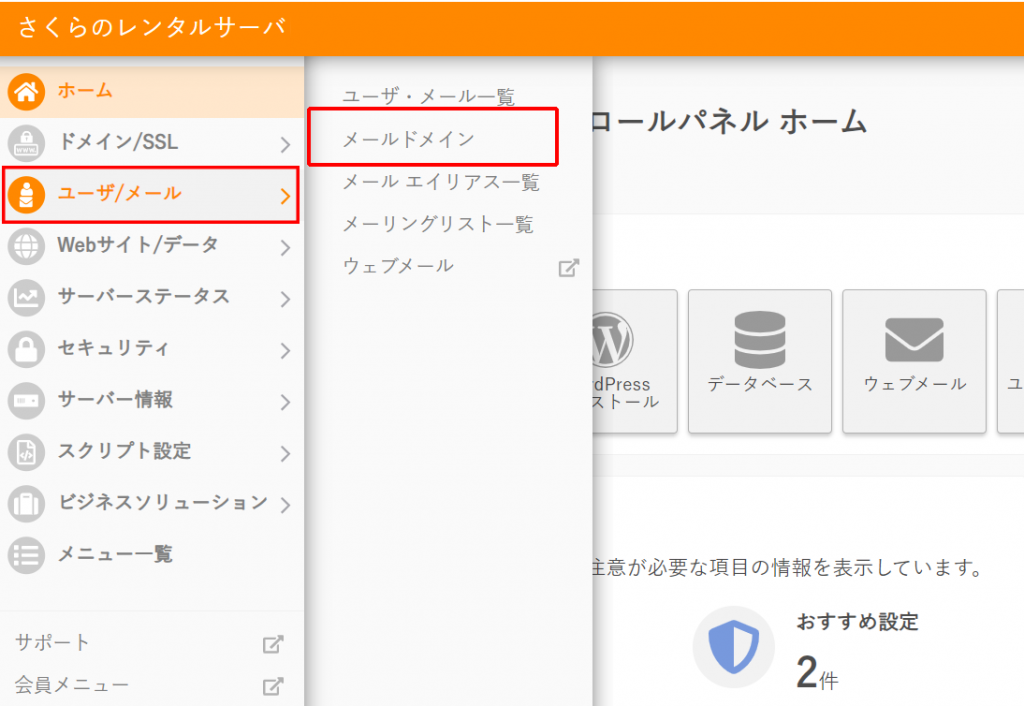Choose メール エイリアス一覧 from submenu

(x=440, y=182)
